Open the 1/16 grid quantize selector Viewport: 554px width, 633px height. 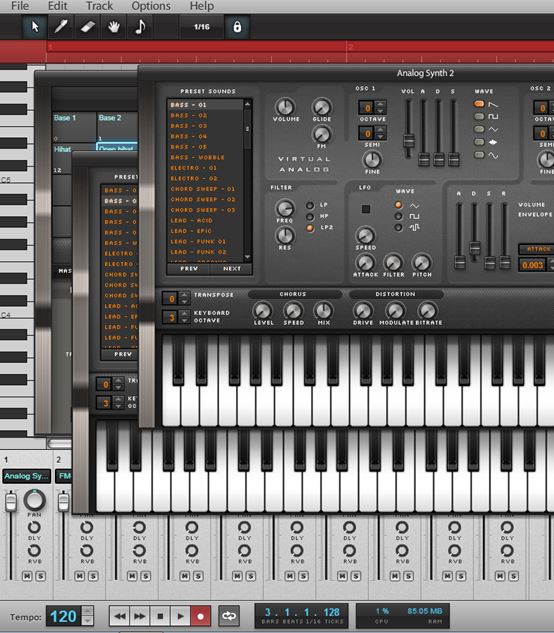[x=201, y=27]
